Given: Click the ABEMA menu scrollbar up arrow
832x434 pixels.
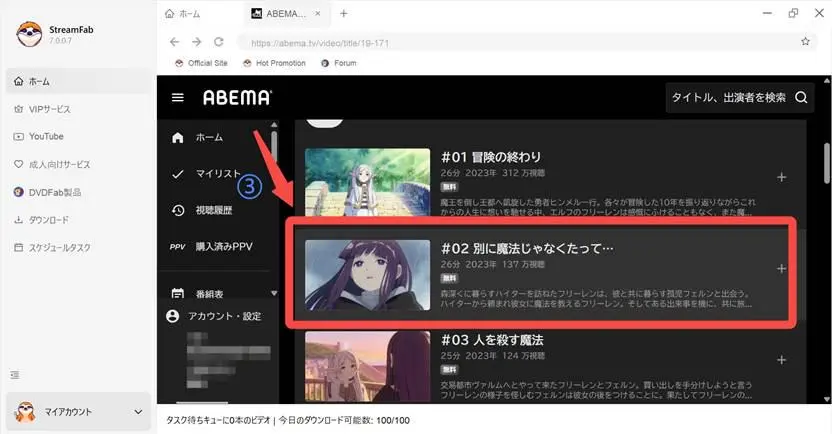Looking at the screenshot, I should [x=274, y=125].
